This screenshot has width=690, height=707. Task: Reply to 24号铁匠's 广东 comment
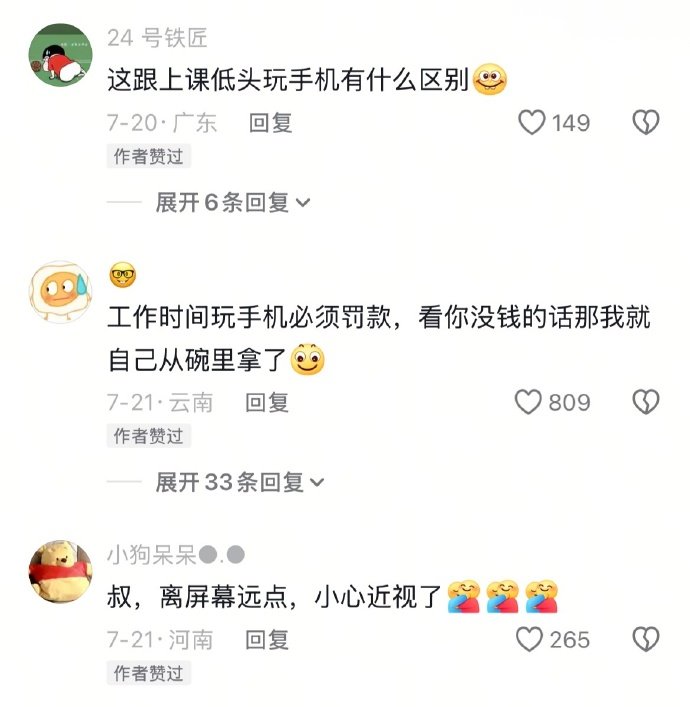coord(271,123)
